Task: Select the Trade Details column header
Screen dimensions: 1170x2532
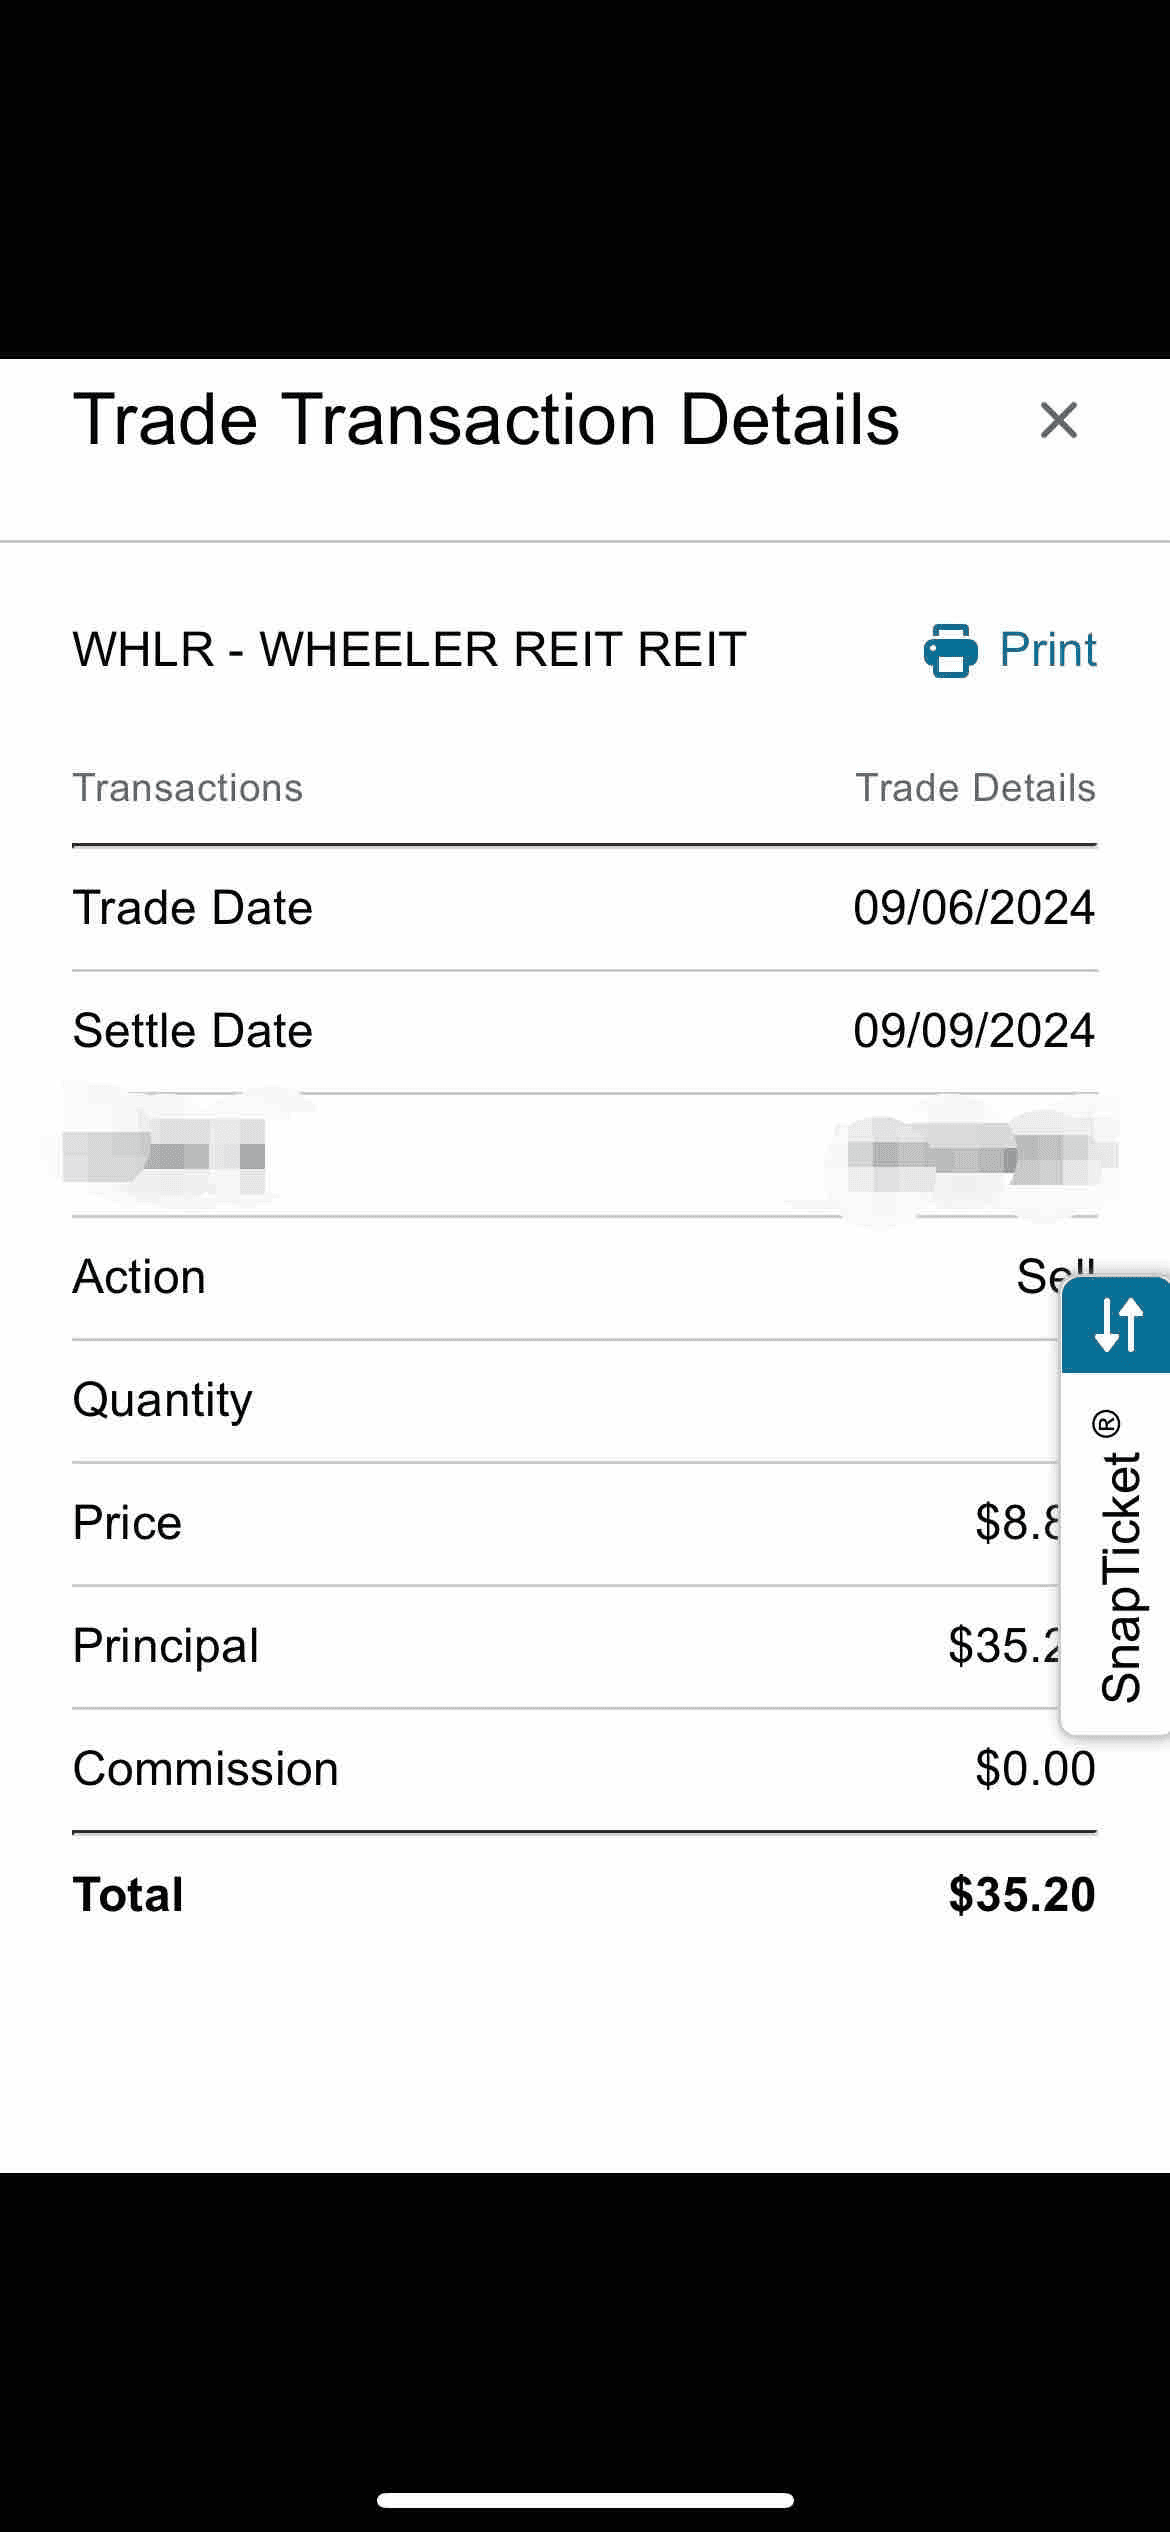Action: [975, 788]
